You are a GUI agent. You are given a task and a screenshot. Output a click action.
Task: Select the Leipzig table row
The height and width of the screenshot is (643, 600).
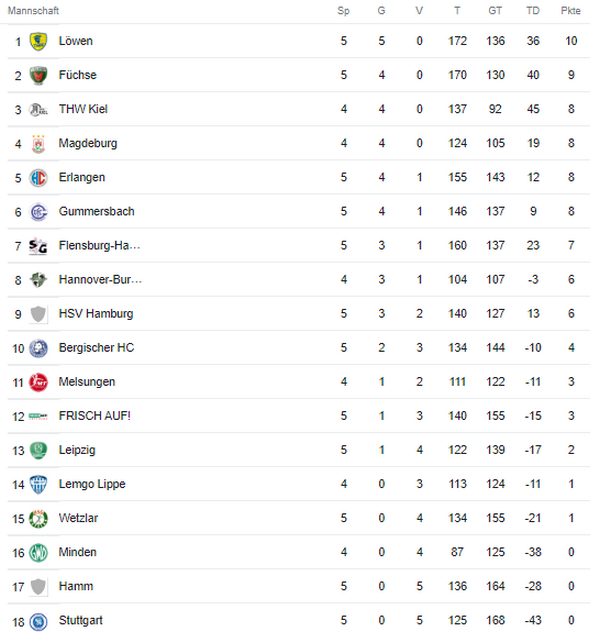point(299,450)
